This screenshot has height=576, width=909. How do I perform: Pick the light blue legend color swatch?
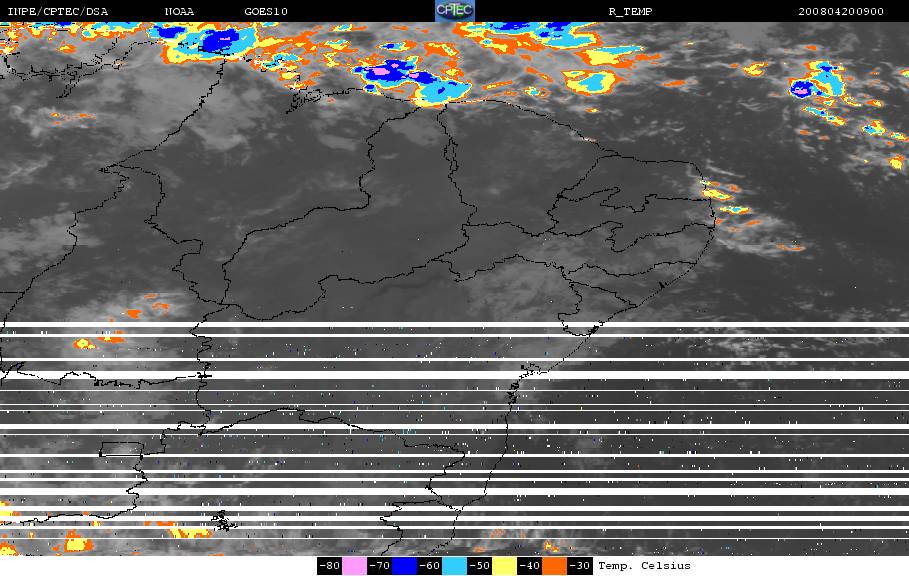(x=454, y=566)
